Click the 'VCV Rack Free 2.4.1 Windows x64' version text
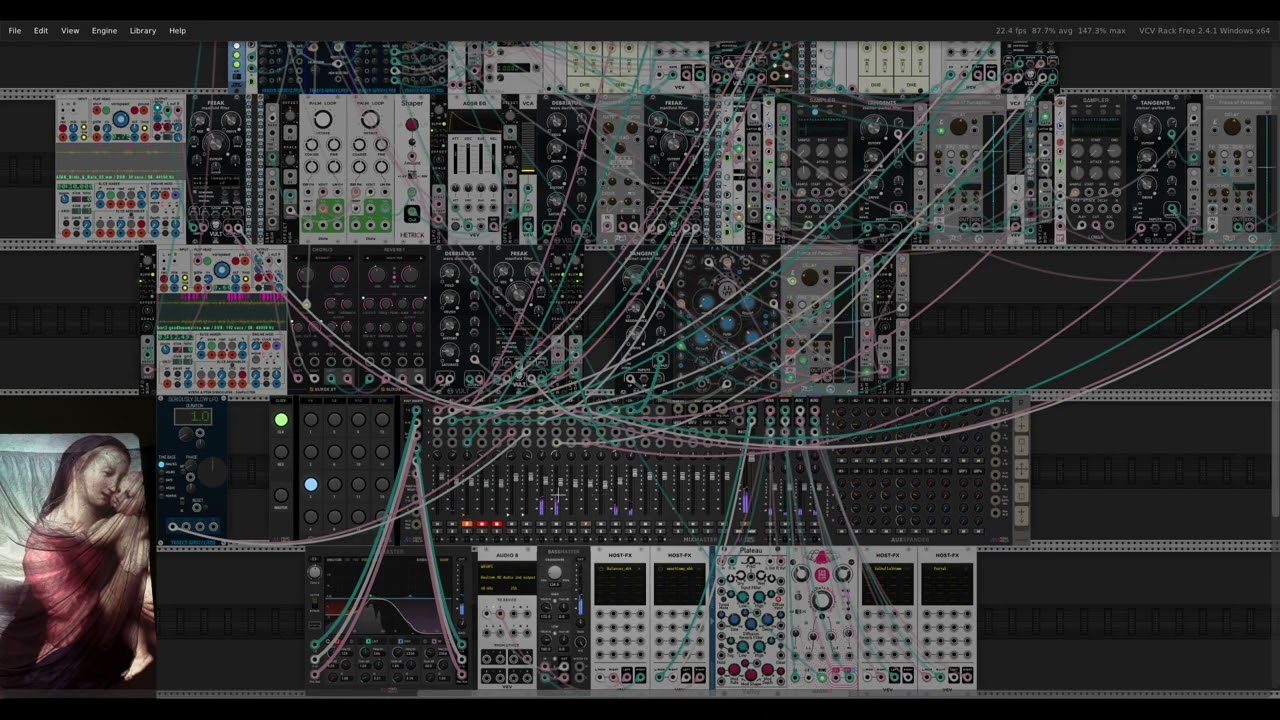Image resolution: width=1280 pixels, height=720 pixels. coord(1204,31)
